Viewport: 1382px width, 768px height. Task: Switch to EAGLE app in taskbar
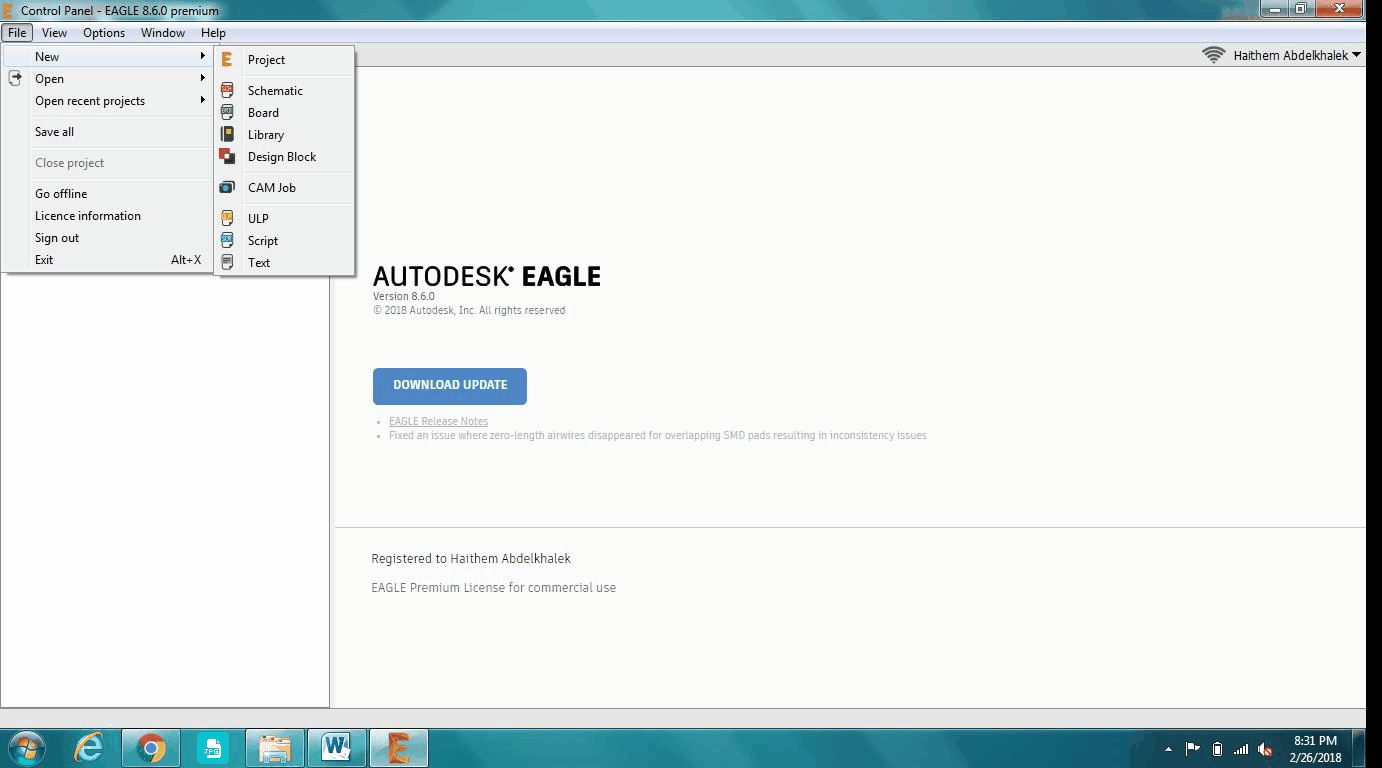pos(398,748)
